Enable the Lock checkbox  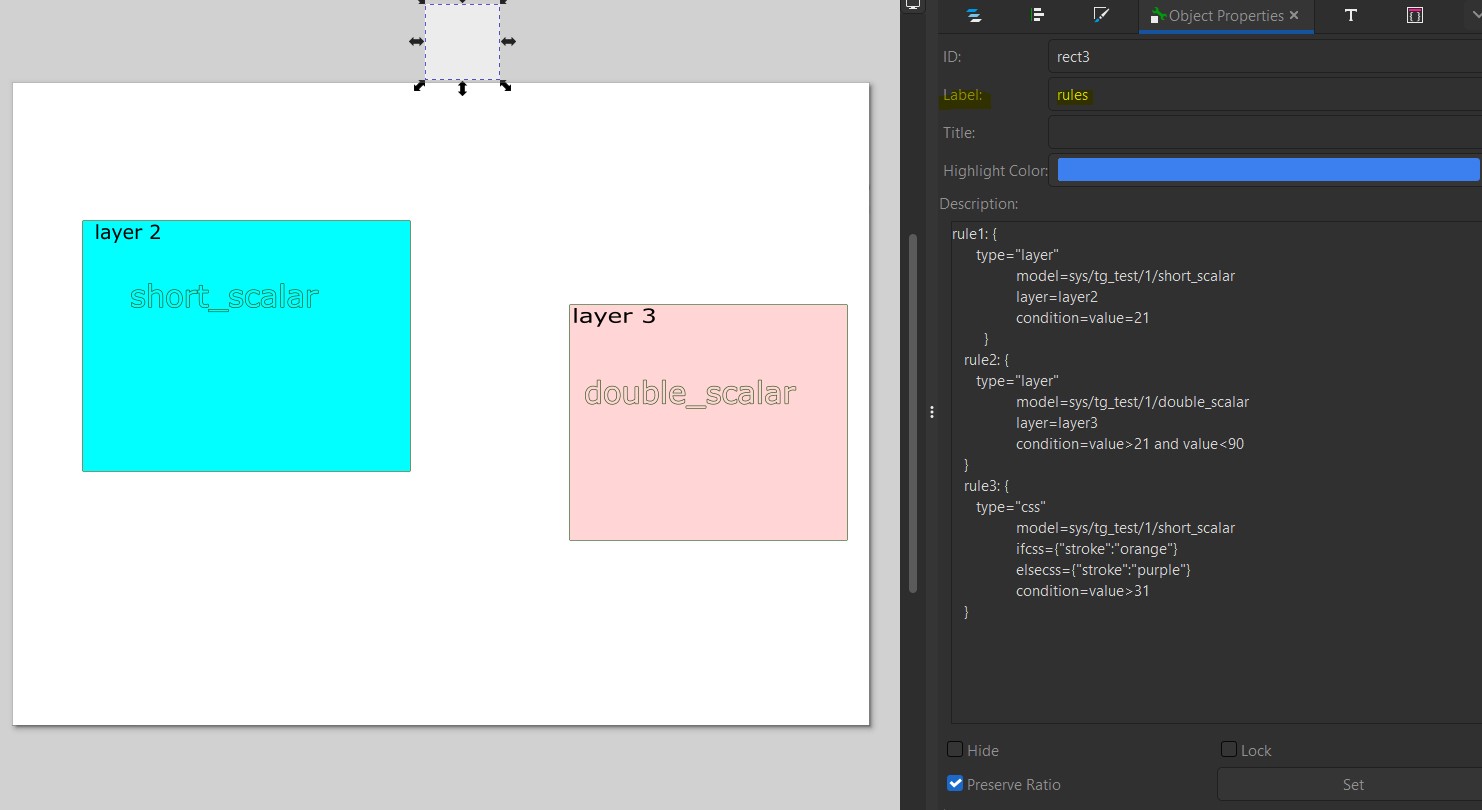1229,749
